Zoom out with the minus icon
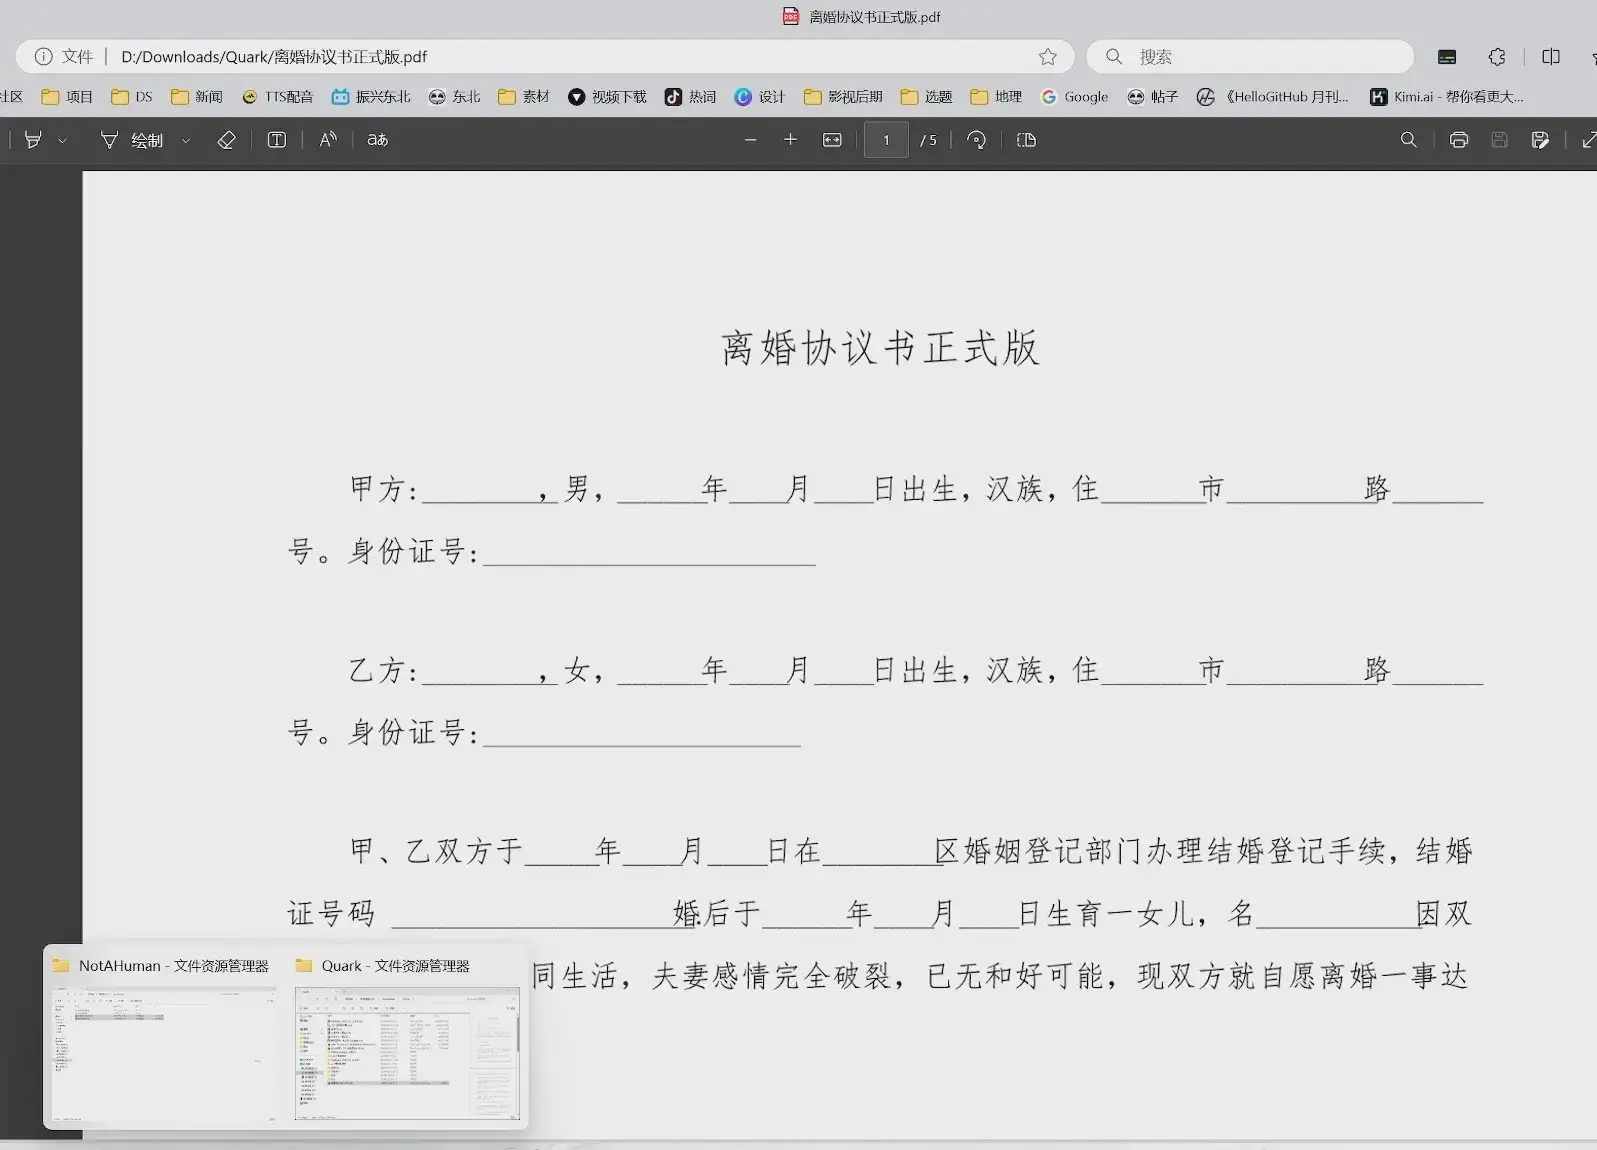Viewport: 1597px width, 1150px height. click(x=750, y=140)
